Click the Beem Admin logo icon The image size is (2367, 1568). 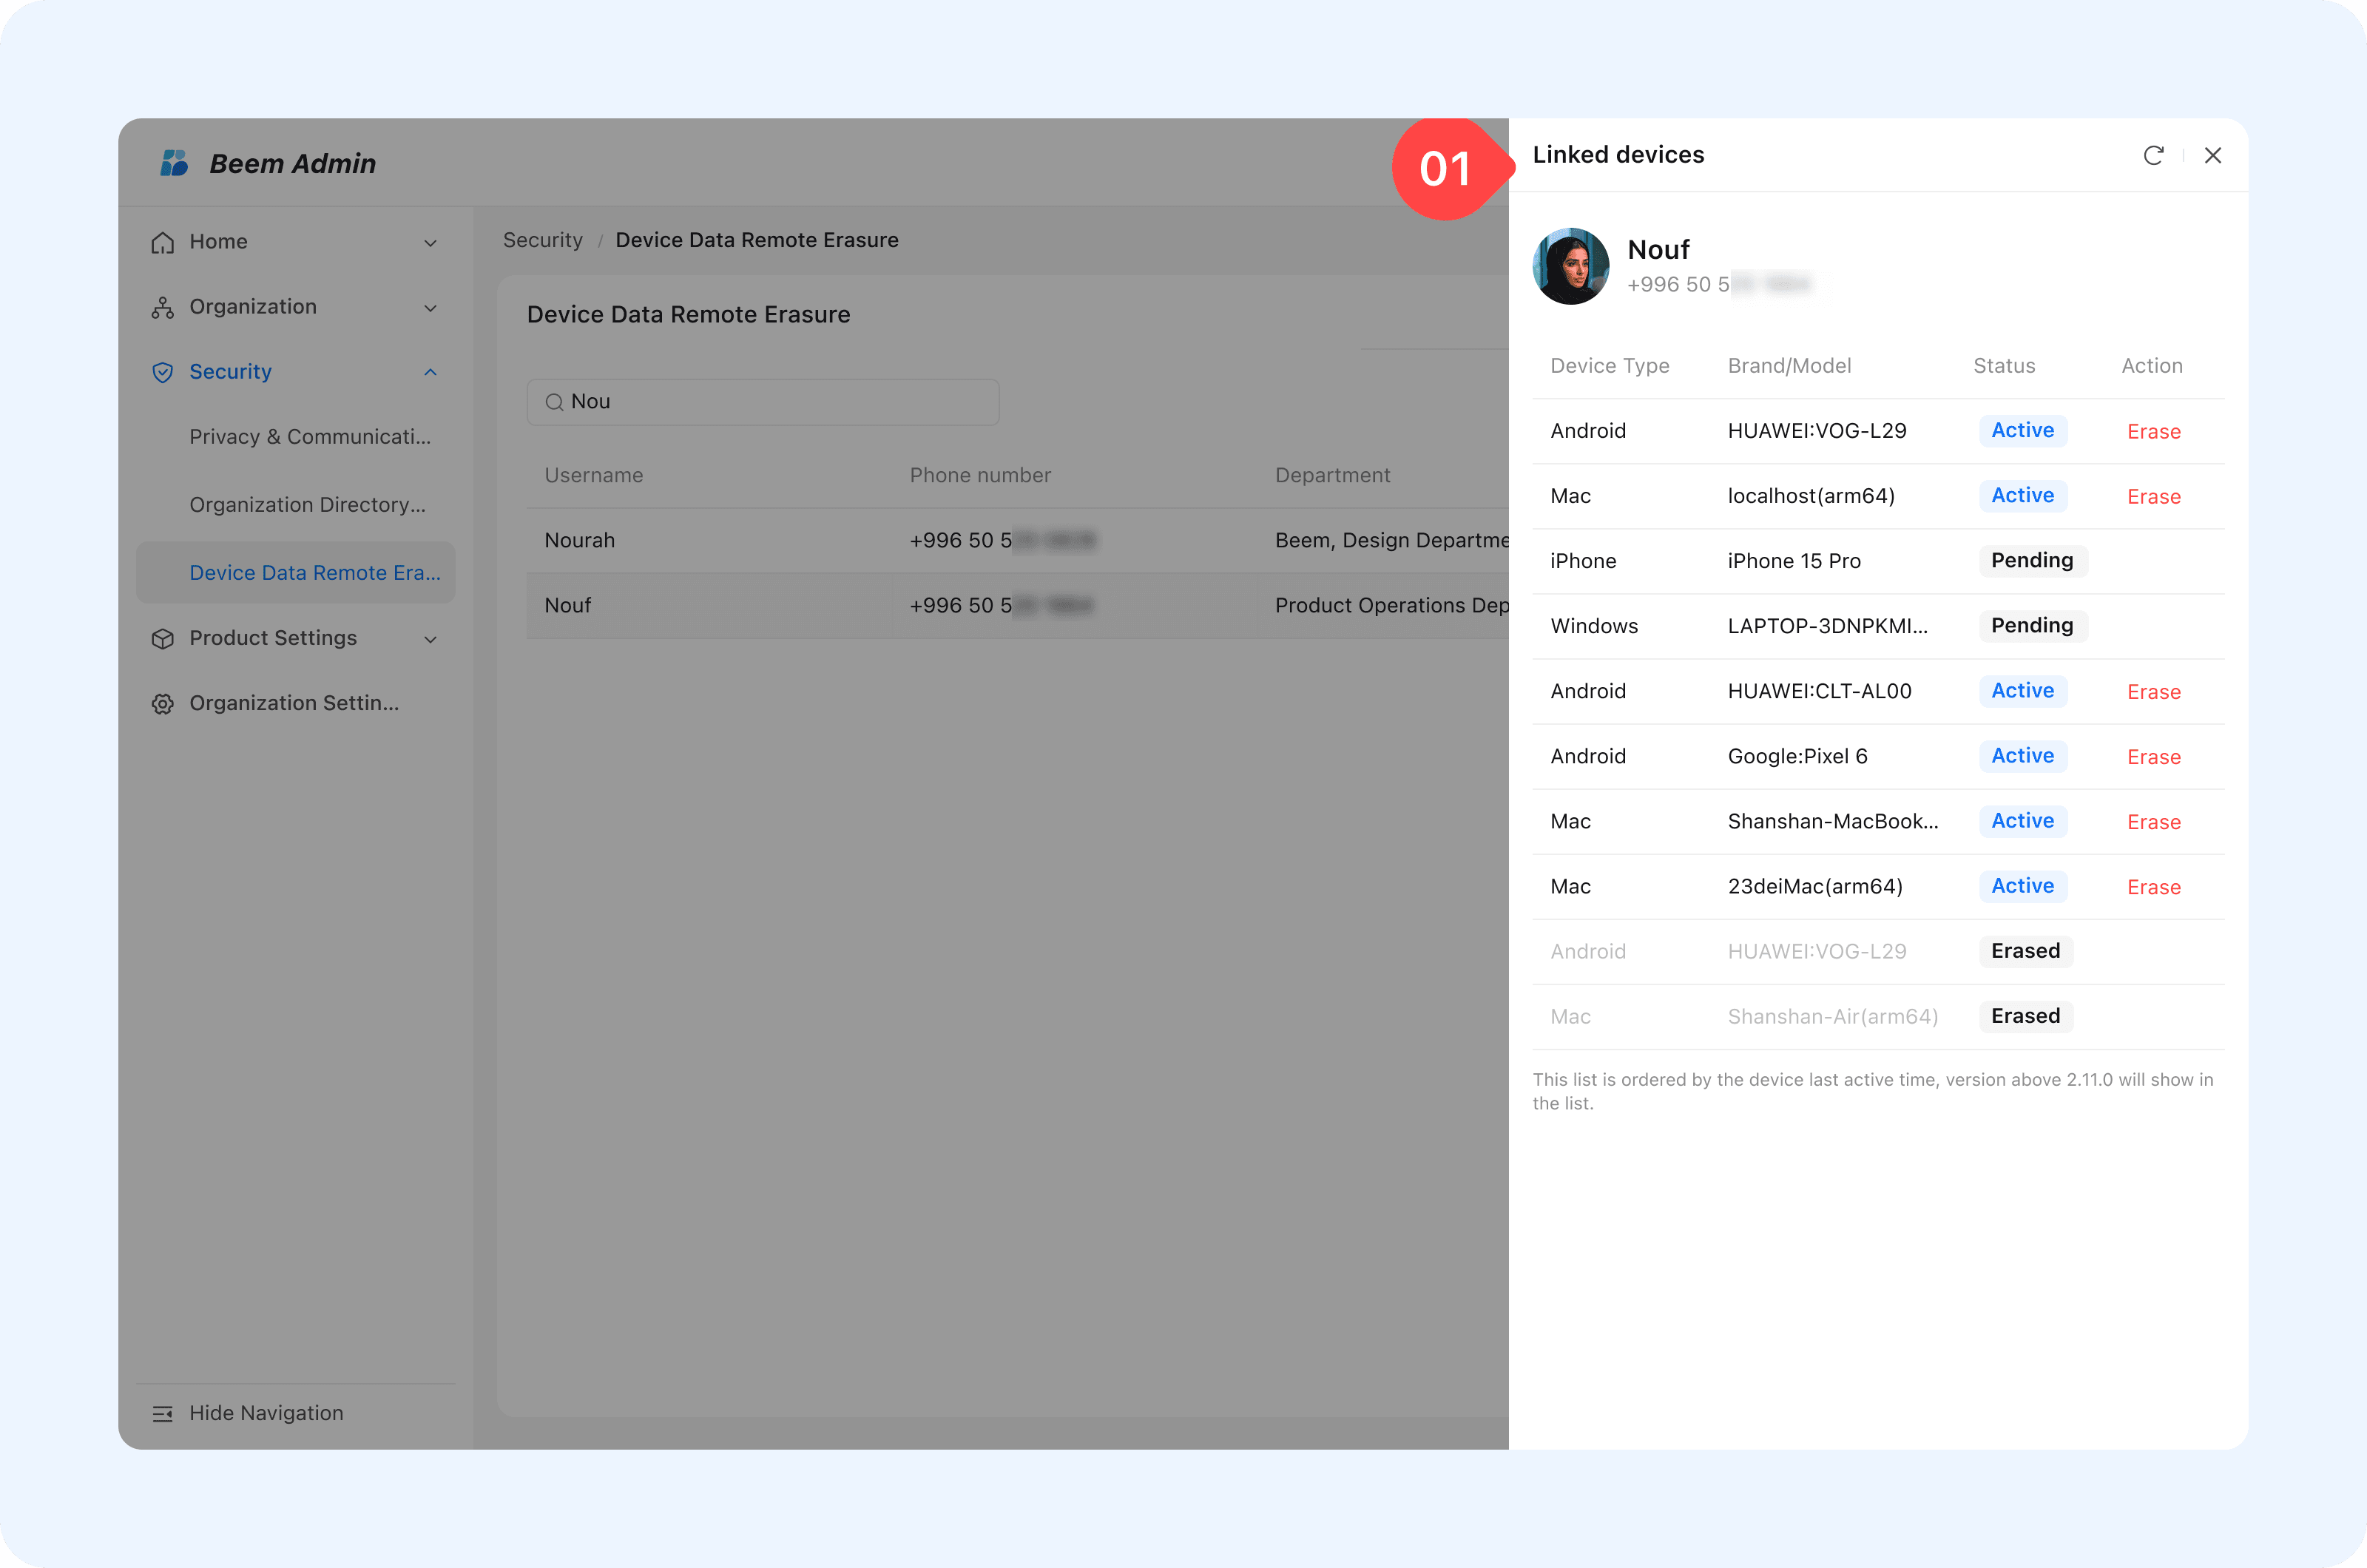pos(174,163)
